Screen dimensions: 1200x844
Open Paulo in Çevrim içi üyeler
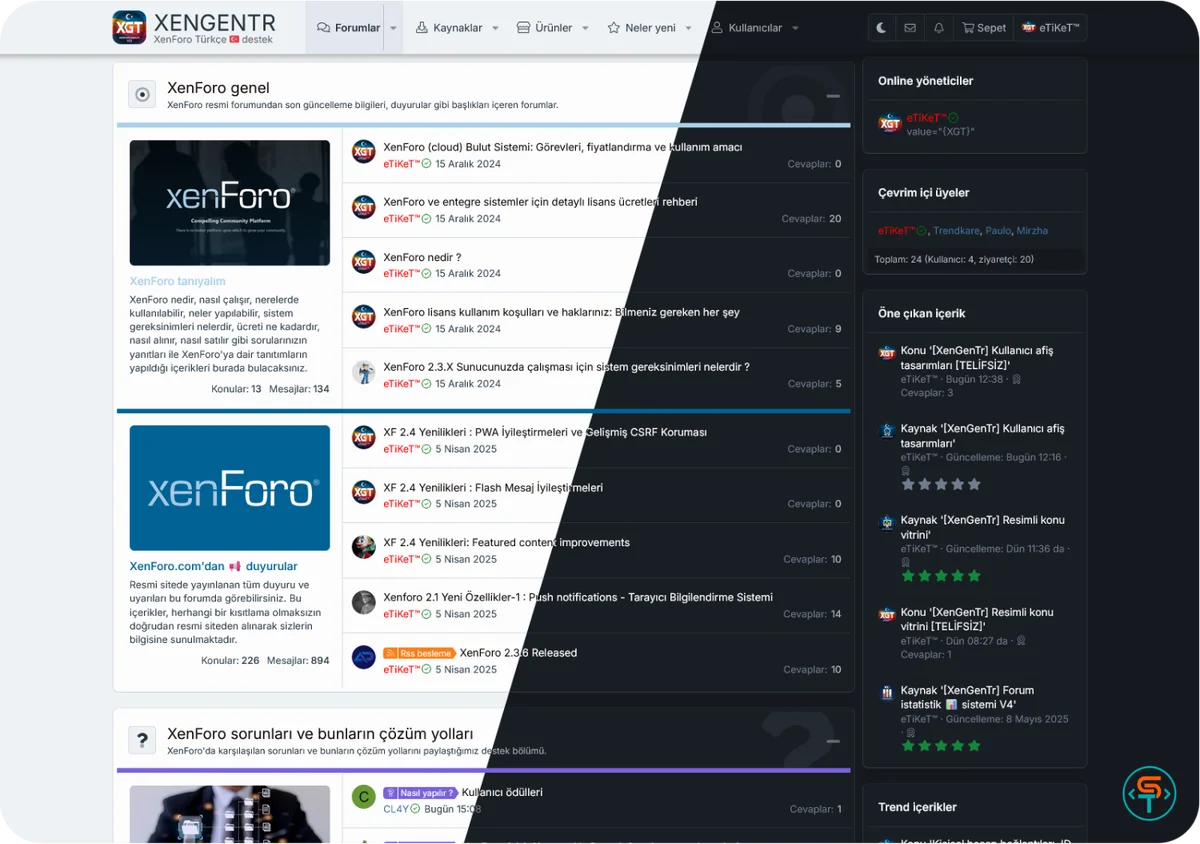tap(998, 231)
